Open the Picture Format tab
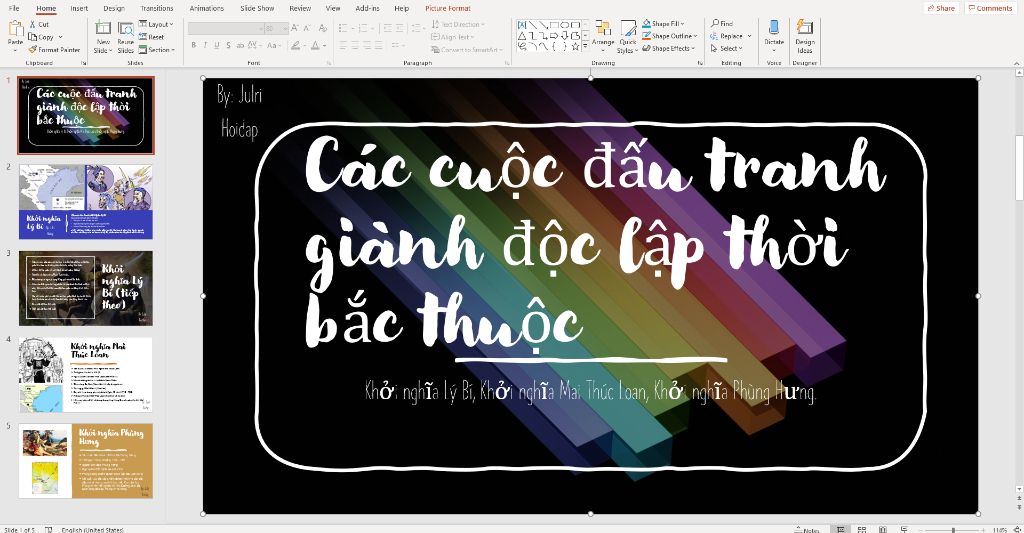This screenshot has height=533, width=1024. tap(447, 8)
